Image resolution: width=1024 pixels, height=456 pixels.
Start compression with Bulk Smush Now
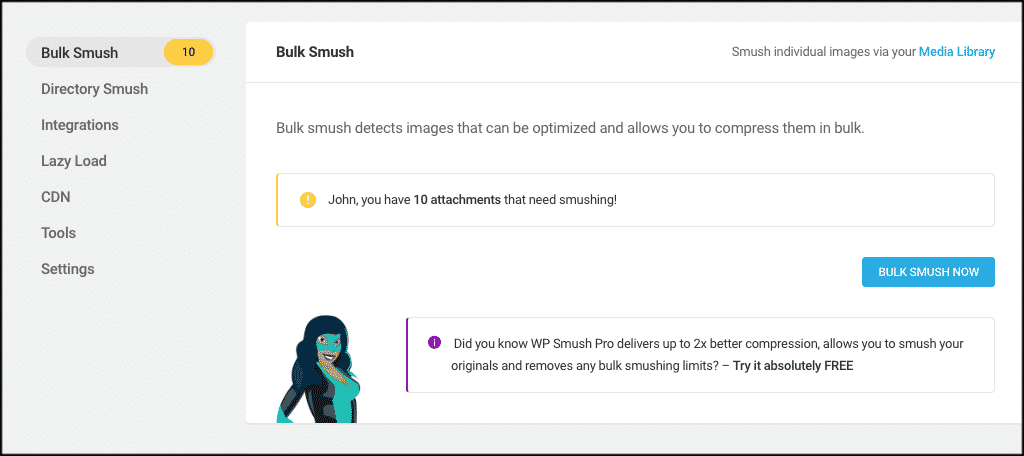coord(928,272)
